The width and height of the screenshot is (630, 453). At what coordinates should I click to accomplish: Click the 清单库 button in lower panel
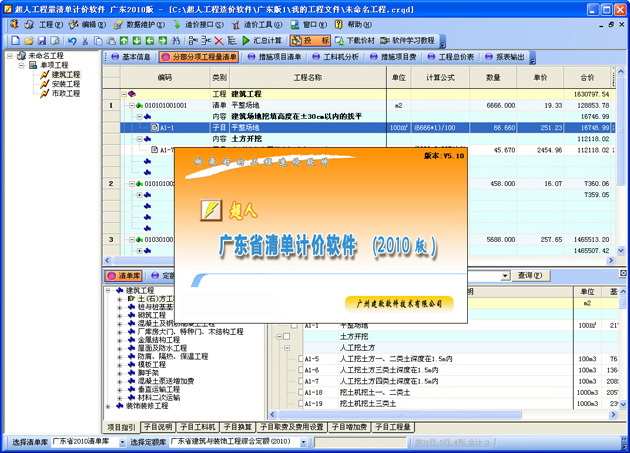(x=125, y=276)
